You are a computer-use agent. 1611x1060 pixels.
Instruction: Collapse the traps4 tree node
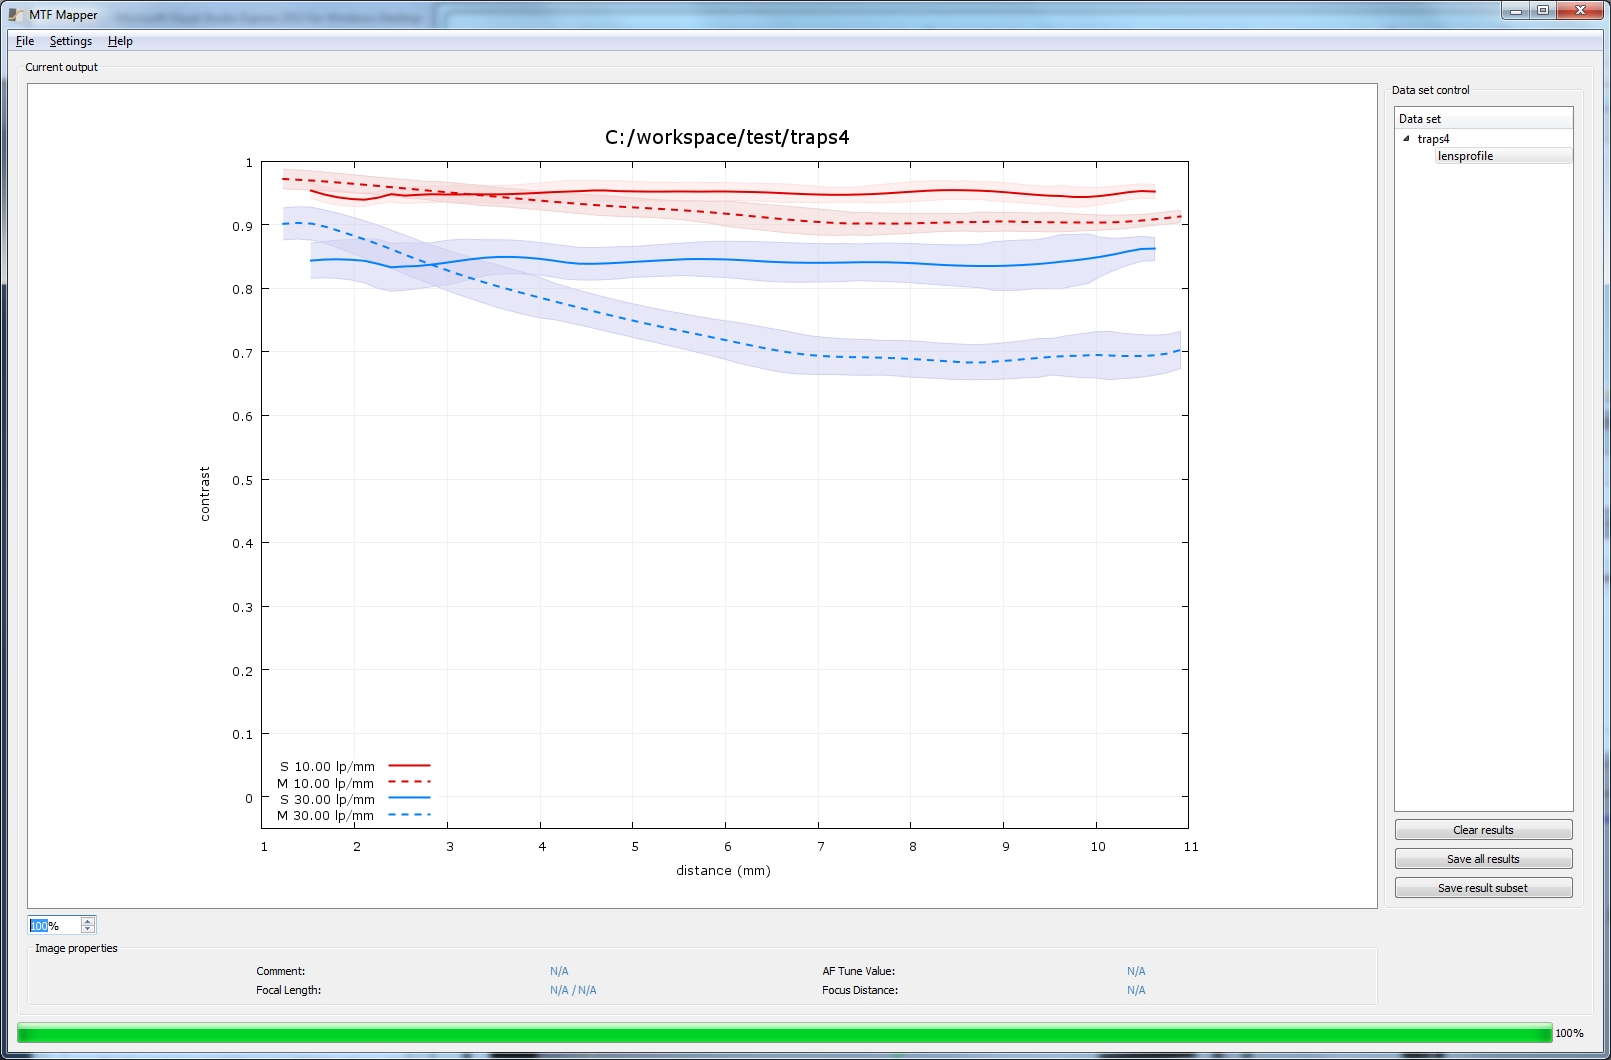click(1406, 139)
